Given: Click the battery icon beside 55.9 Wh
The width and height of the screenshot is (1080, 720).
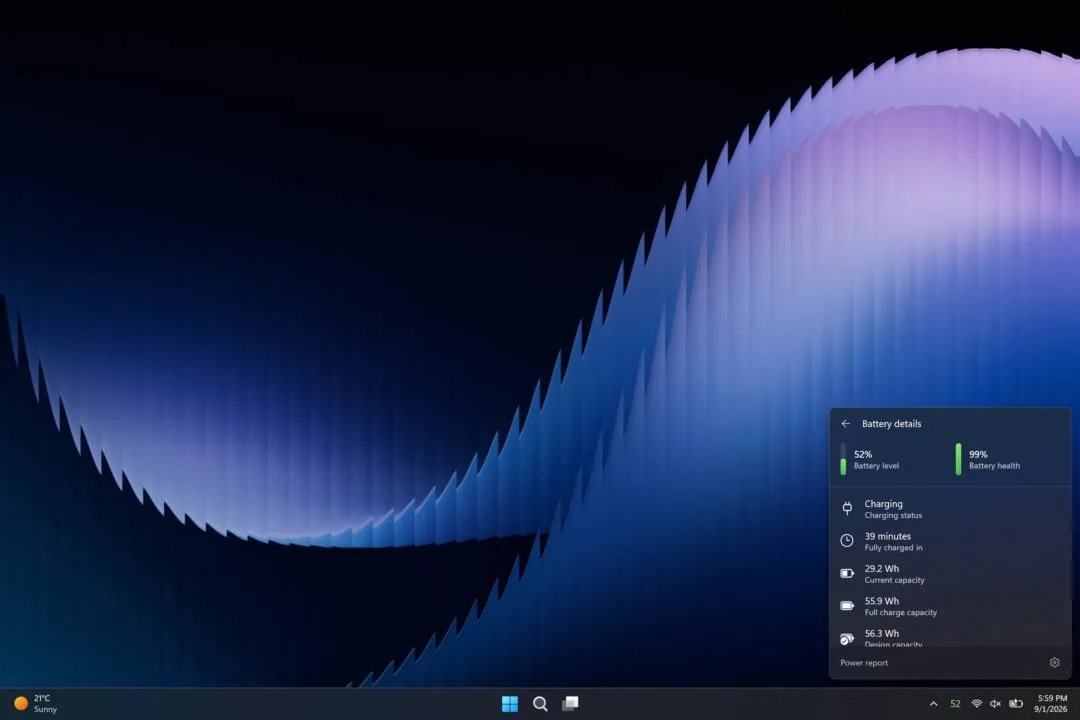Looking at the screenshot, I should [847, 606].
